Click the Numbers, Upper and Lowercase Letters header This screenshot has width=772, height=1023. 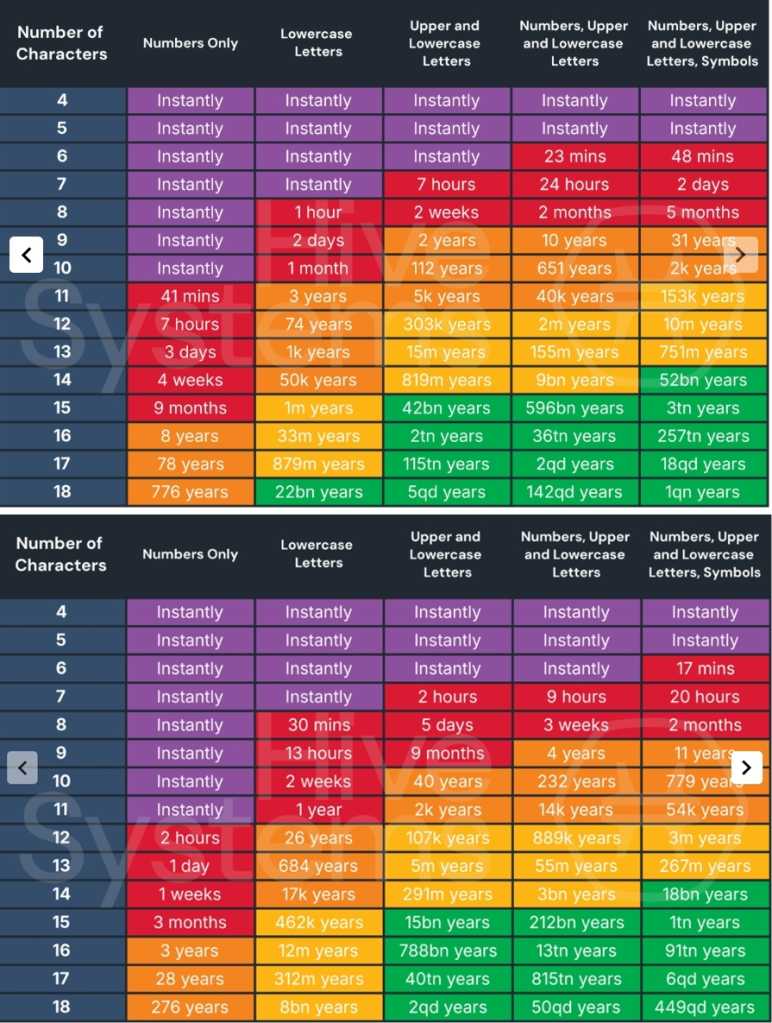click(x=575, y=43)
